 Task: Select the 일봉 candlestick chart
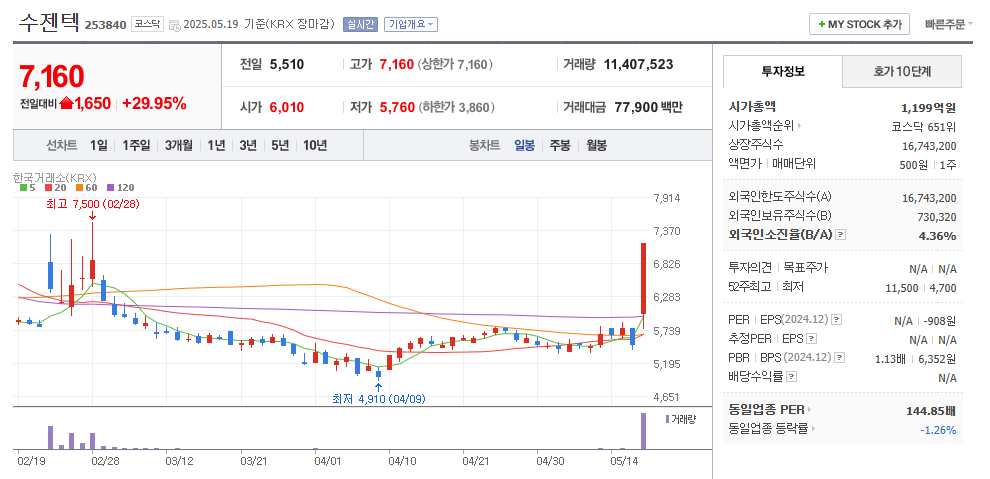tap(524, 145)
